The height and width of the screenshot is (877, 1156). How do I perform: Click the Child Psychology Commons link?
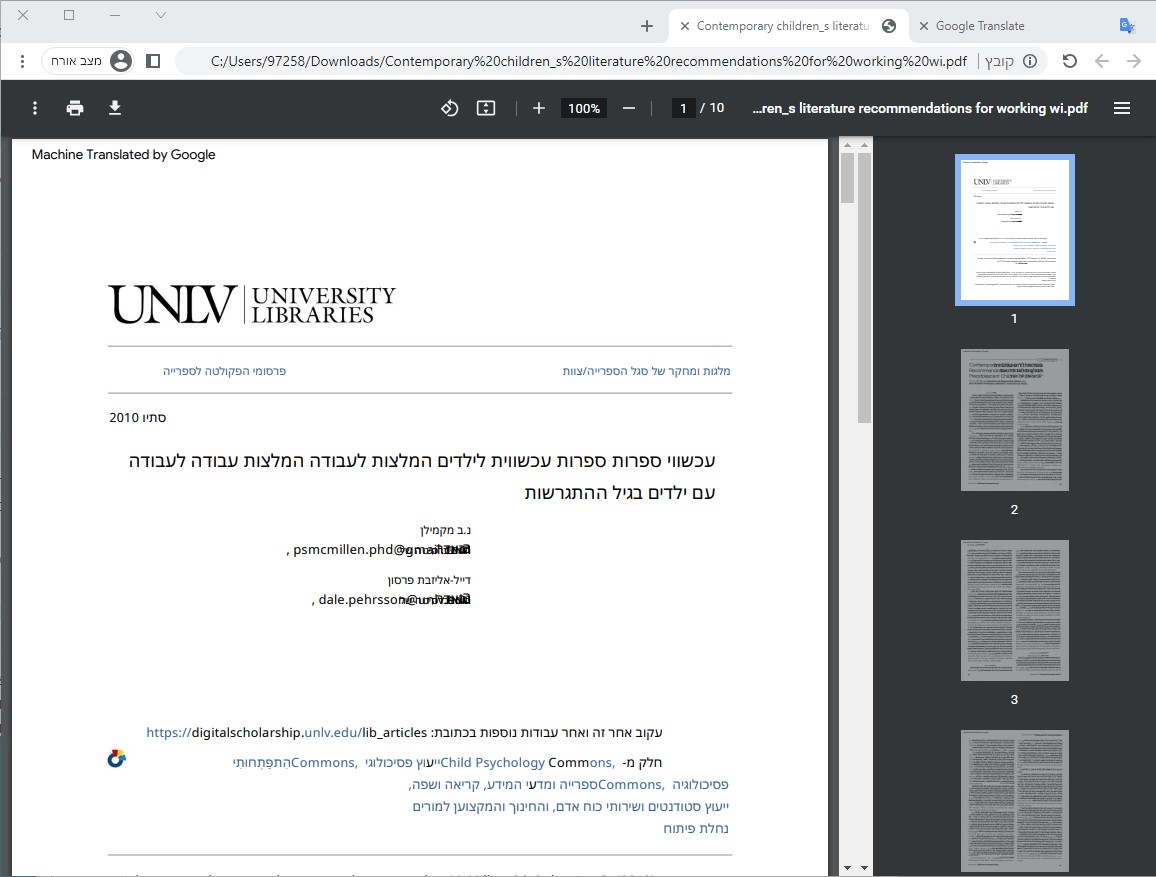click(x=493, y=762)
